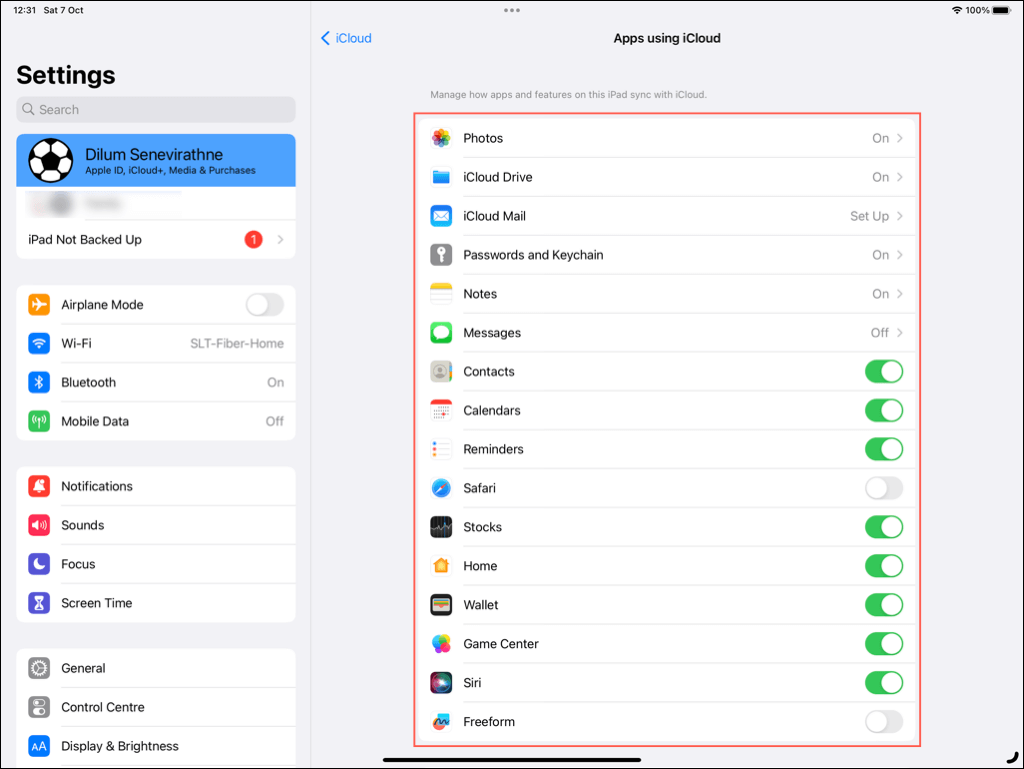Screen dimensions: 1024x769
Task: Click the Notes row chevron
Action: point(900,294)
